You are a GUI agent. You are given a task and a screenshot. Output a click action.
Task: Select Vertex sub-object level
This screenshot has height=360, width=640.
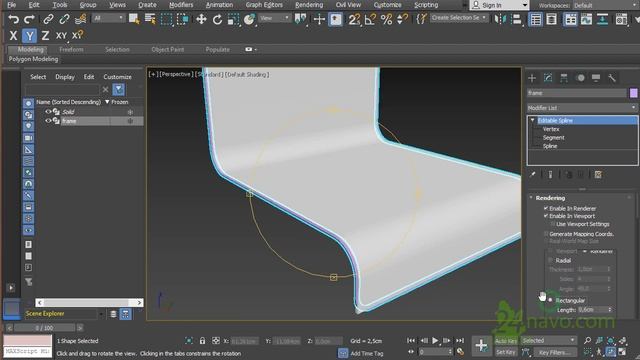(x=551, y=129)
